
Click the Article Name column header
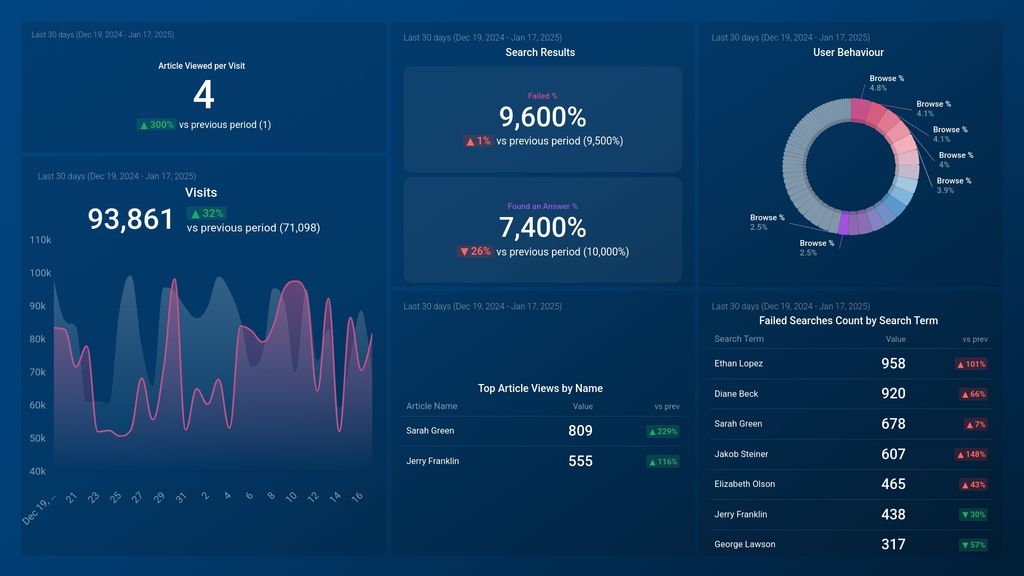[x=431, y=406]
